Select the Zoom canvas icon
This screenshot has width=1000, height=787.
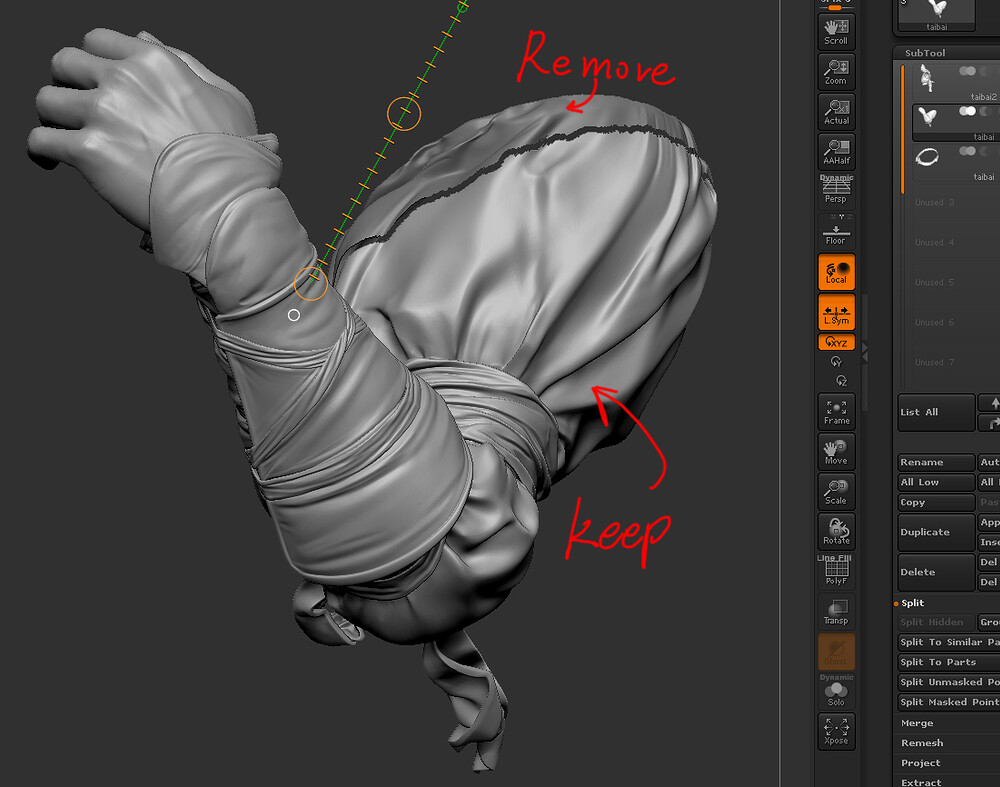[x=836, y=71]
